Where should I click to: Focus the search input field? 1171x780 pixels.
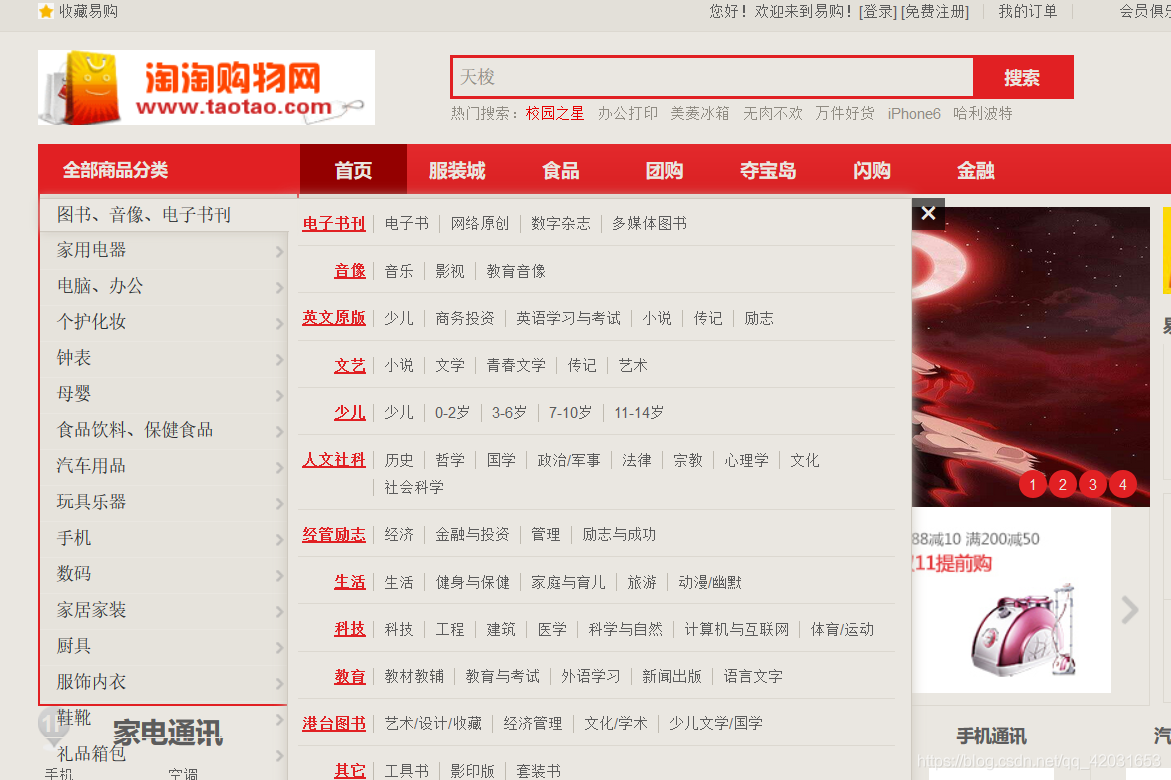point(712,77)
